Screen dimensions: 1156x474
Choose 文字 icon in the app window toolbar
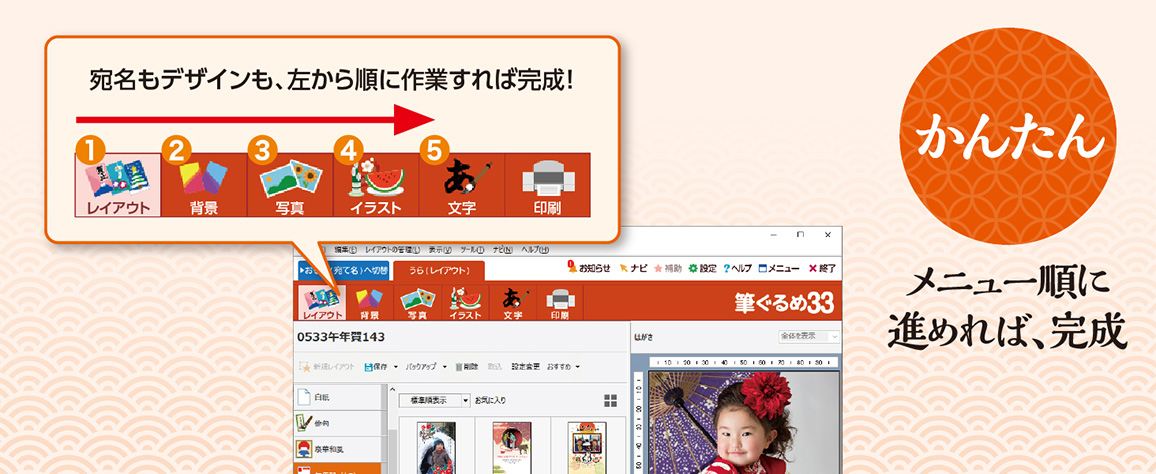pyautogui.click(x=514, y=302)
